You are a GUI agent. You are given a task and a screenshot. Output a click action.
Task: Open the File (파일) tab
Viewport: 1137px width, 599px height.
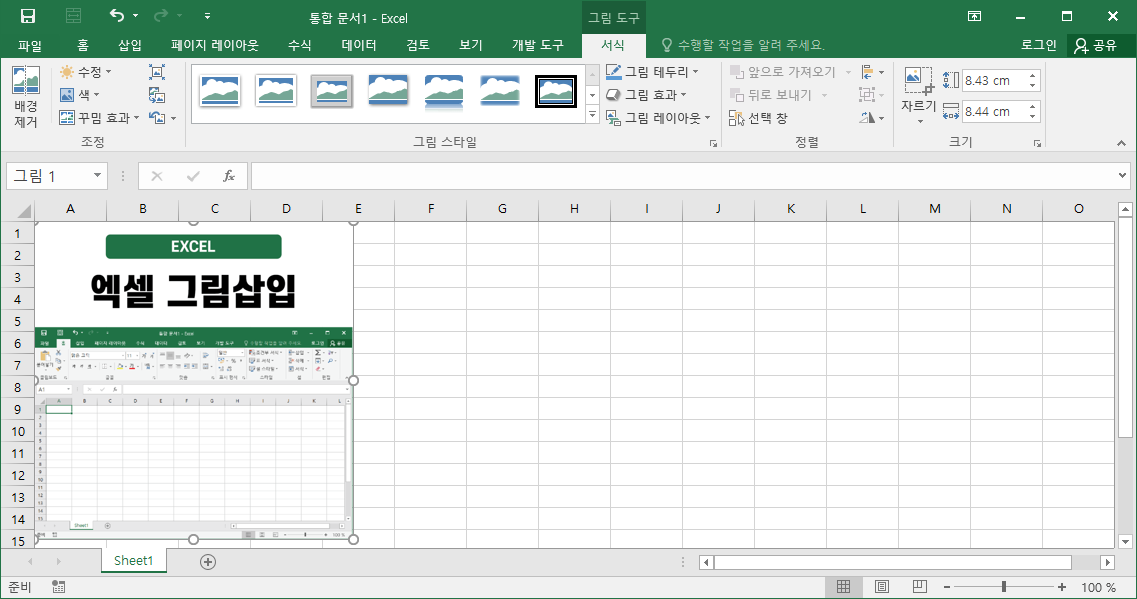click(30, 45)
